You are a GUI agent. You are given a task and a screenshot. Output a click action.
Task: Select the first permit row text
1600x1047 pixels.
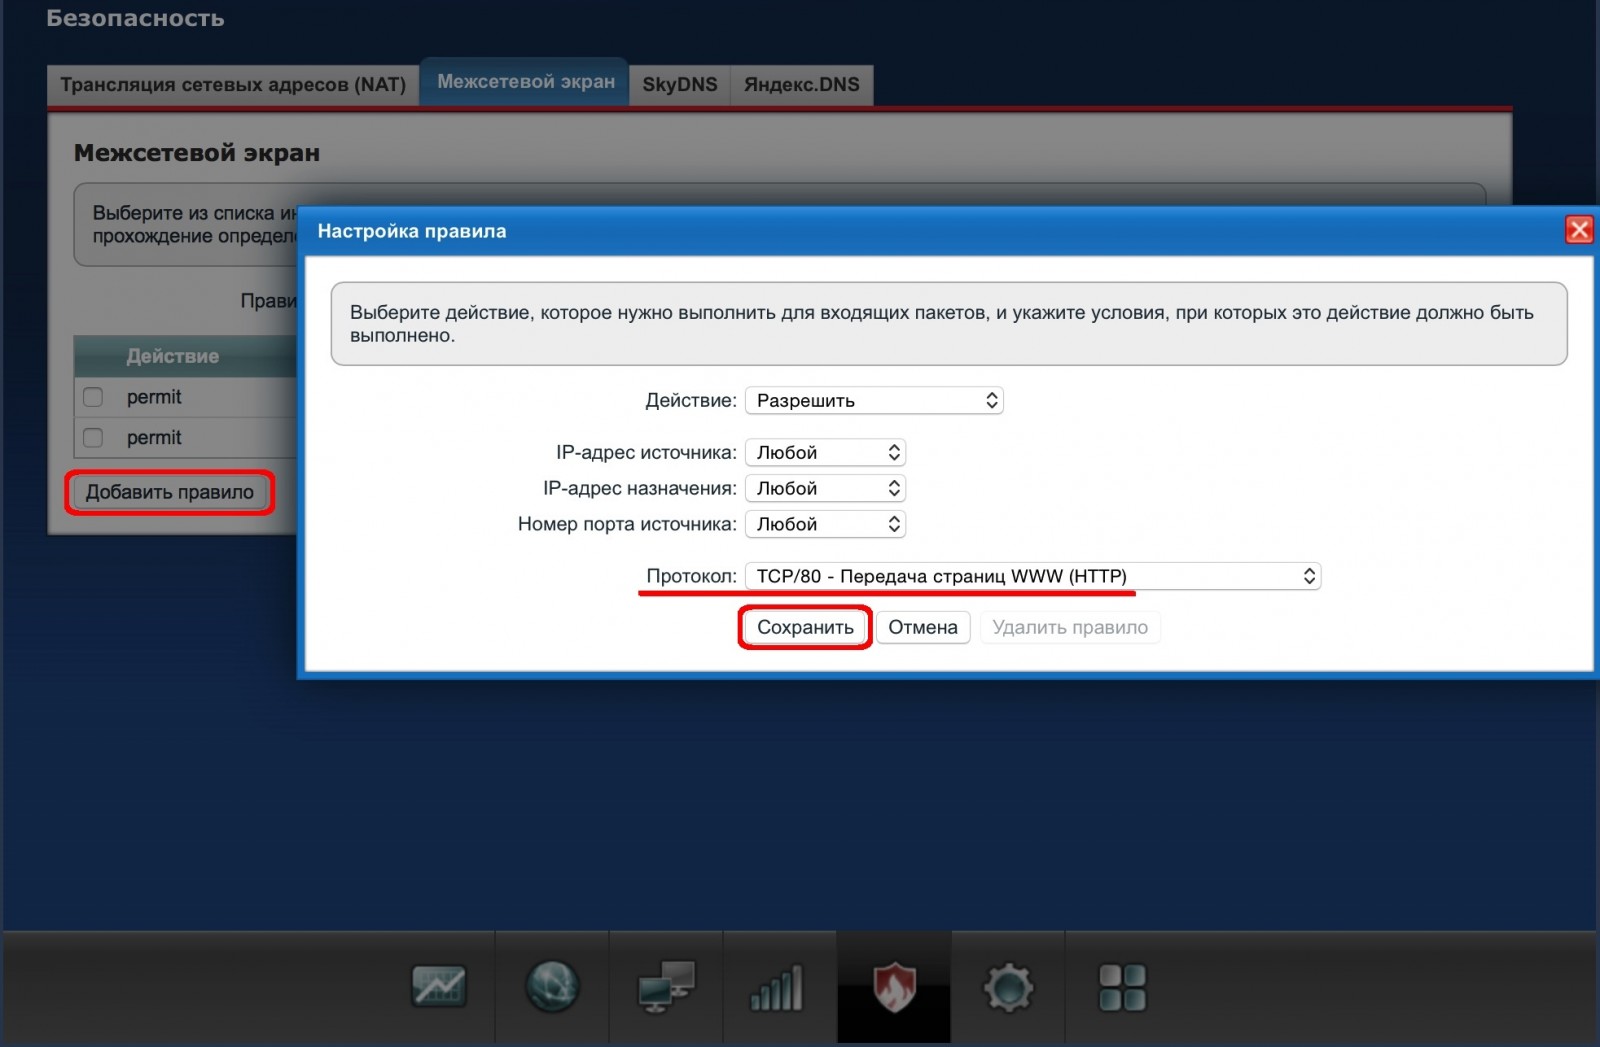tap(154, 397)
